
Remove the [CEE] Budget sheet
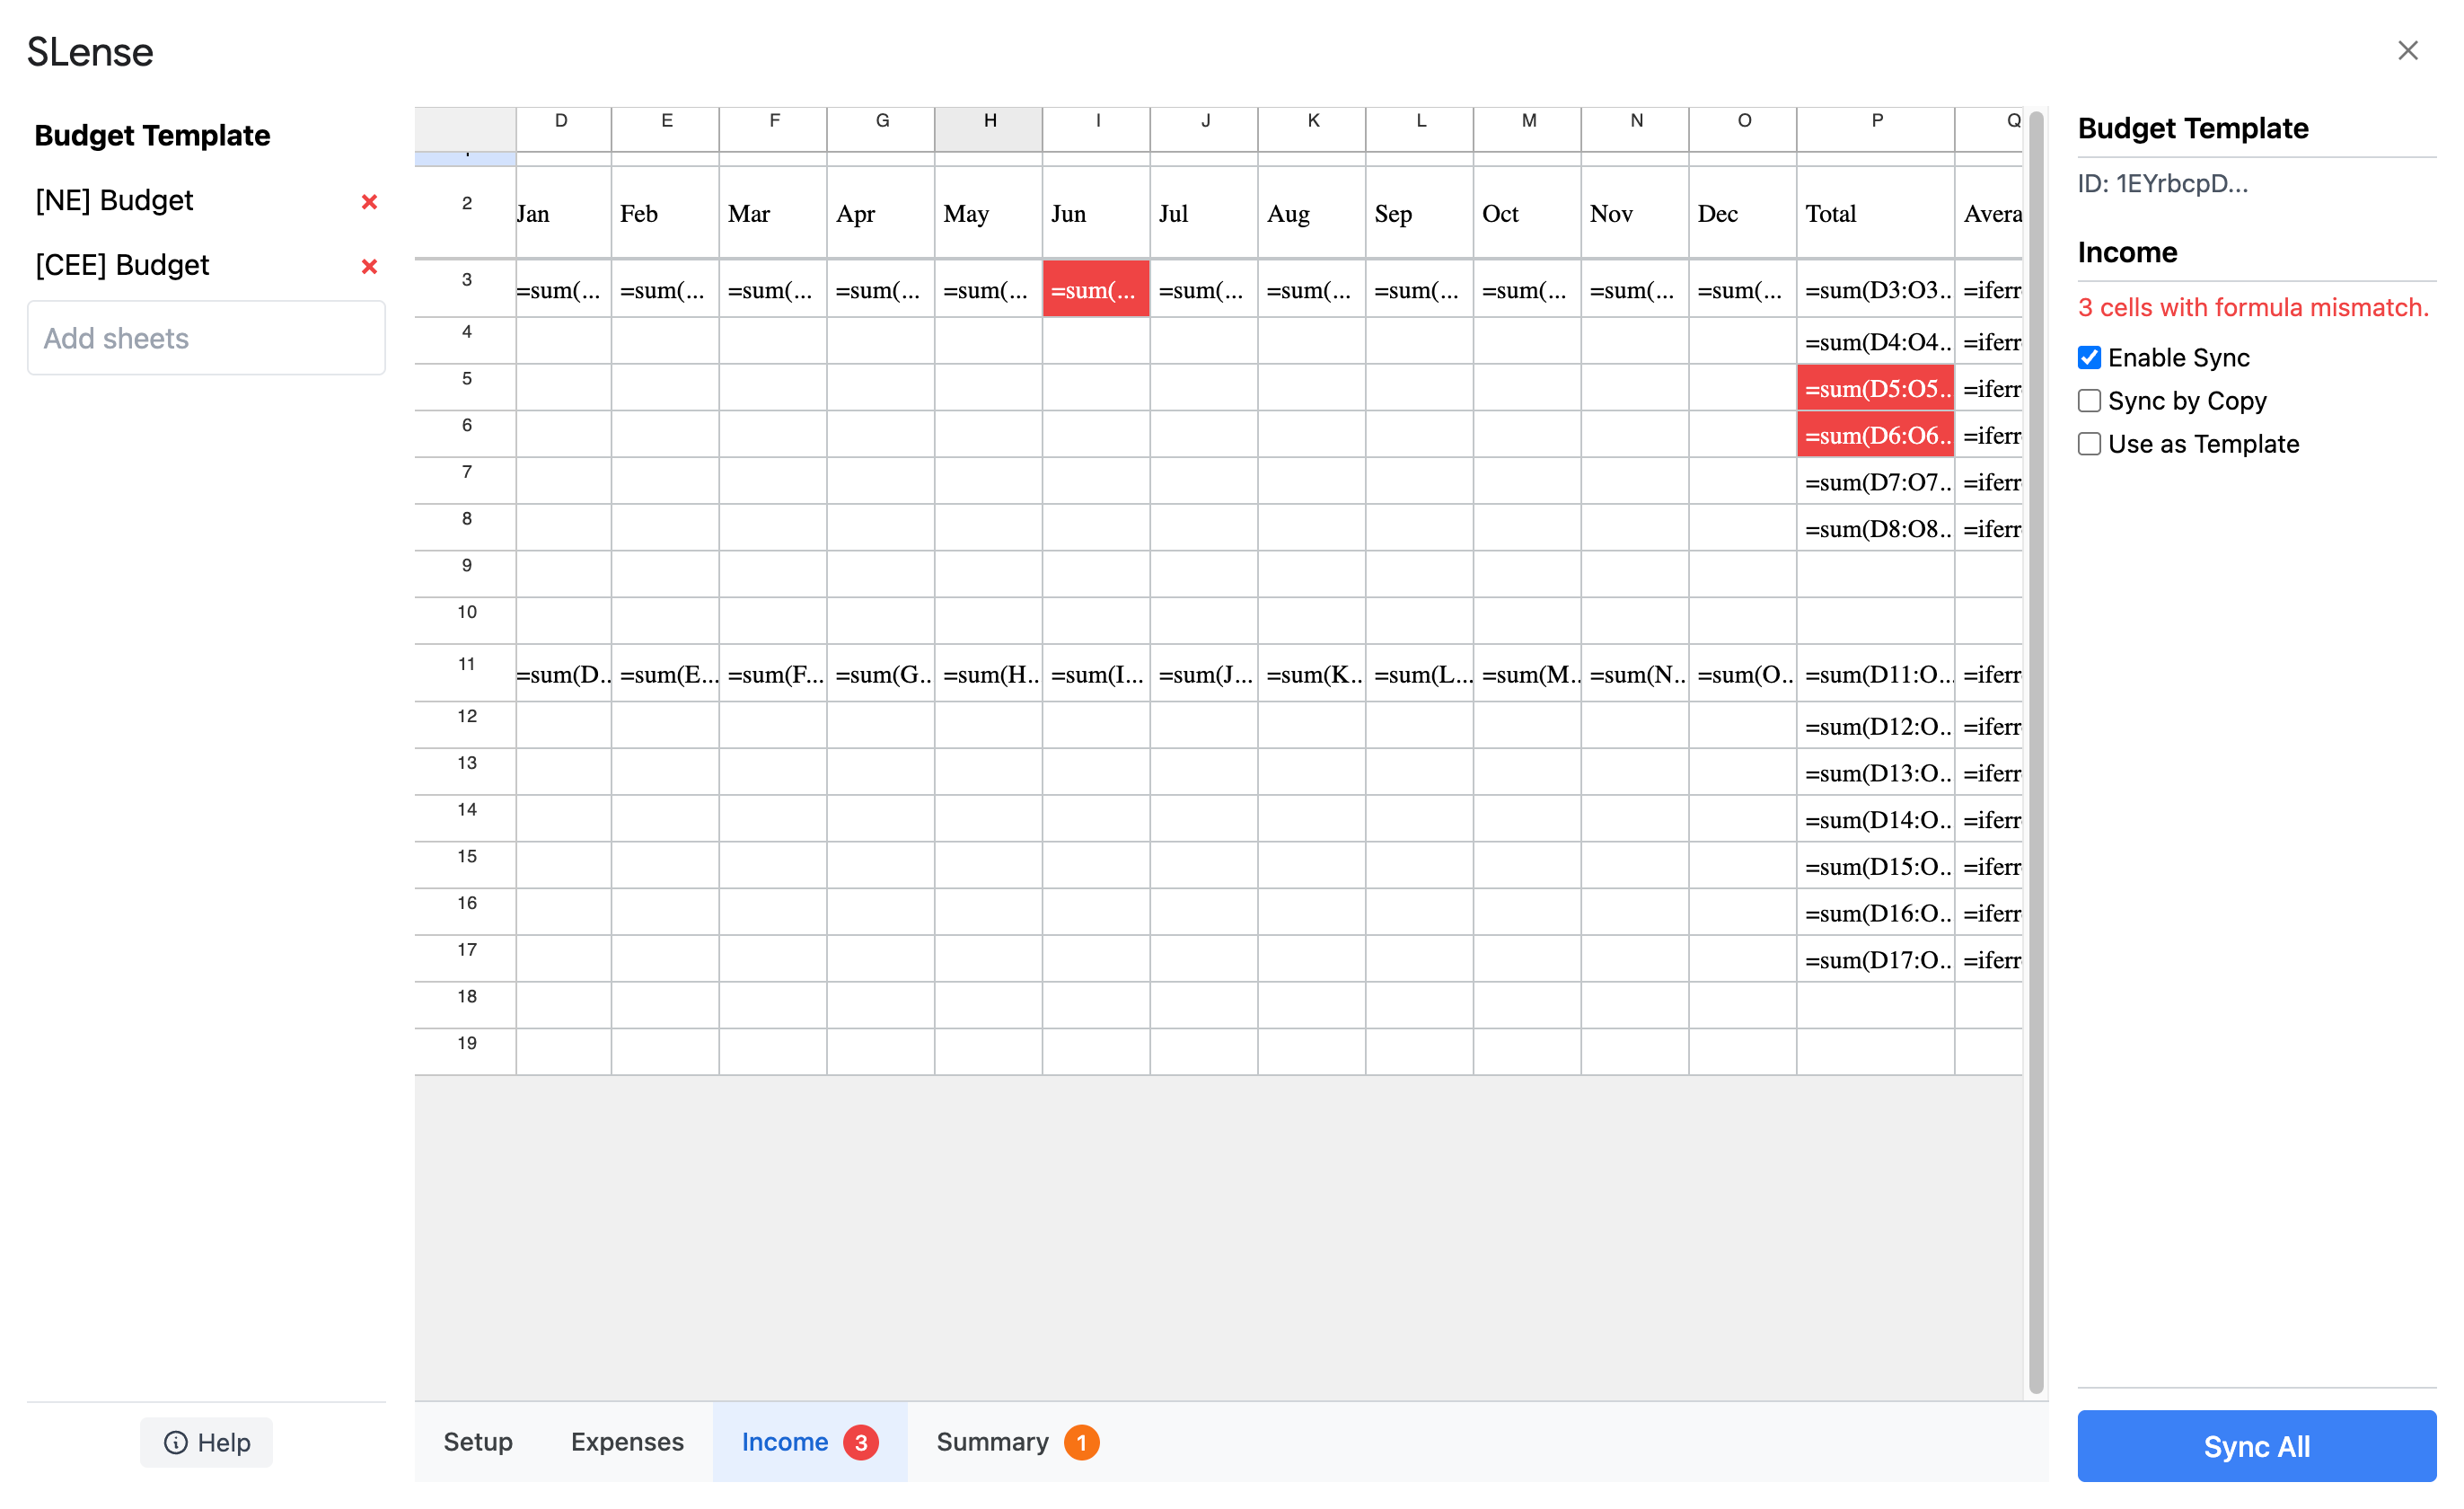[369, 266]
